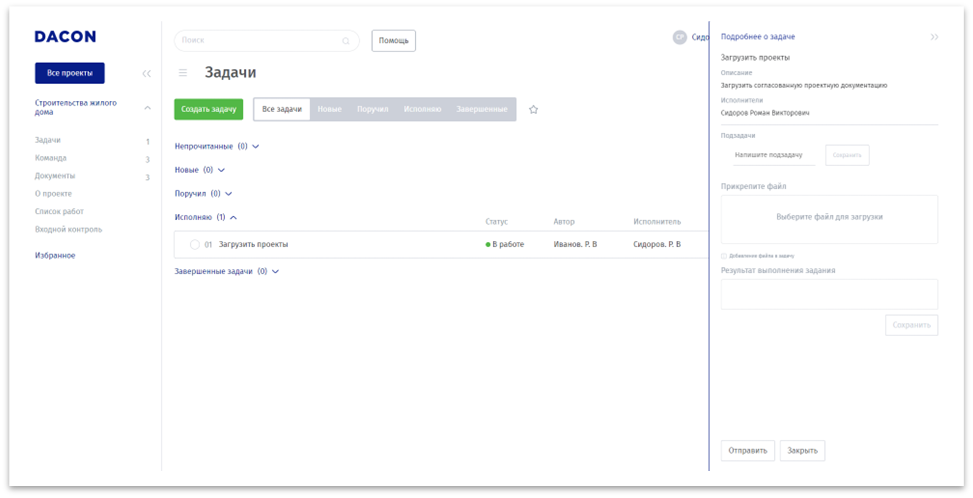Open the hamburger menu beside Задачи heading
973x498 pixels.
pos(183,73)
